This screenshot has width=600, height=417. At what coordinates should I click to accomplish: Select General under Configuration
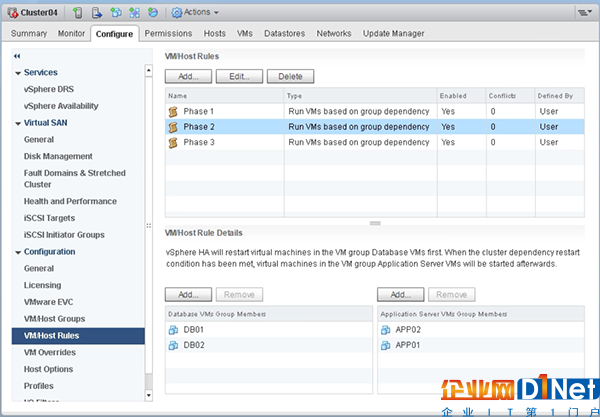[x=39, y=269]
